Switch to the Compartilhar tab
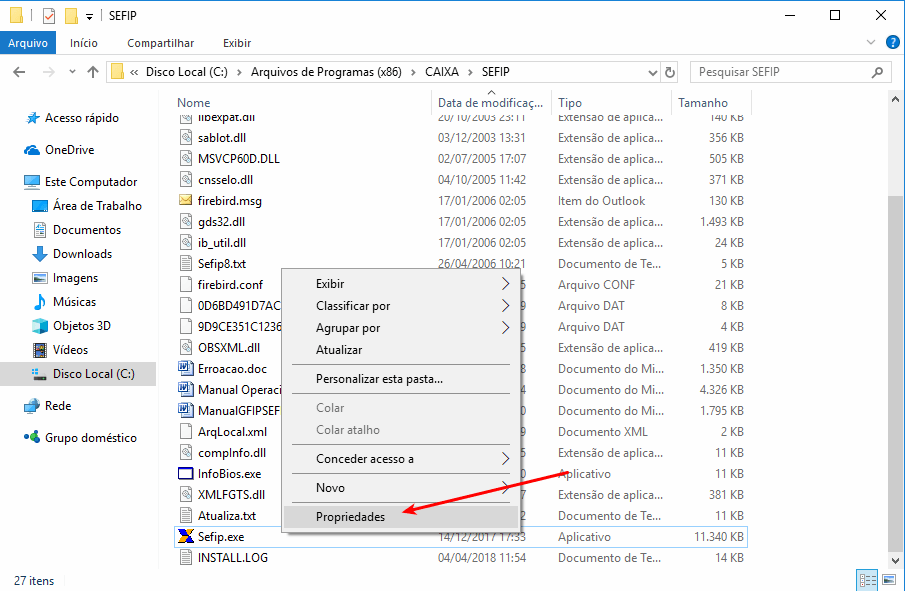Viewport: 905px width, 591px height. pyautogui.click(x=160, y=43)
